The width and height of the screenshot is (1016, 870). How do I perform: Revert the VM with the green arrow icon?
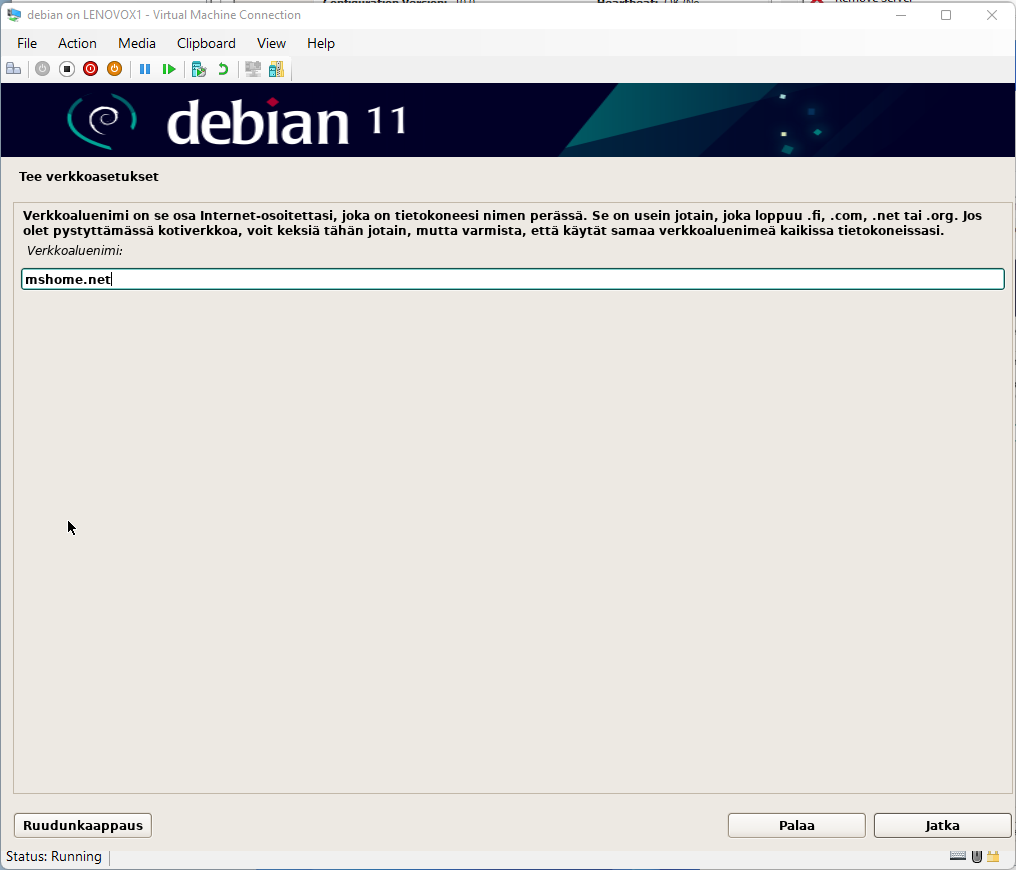click(223, 69)
